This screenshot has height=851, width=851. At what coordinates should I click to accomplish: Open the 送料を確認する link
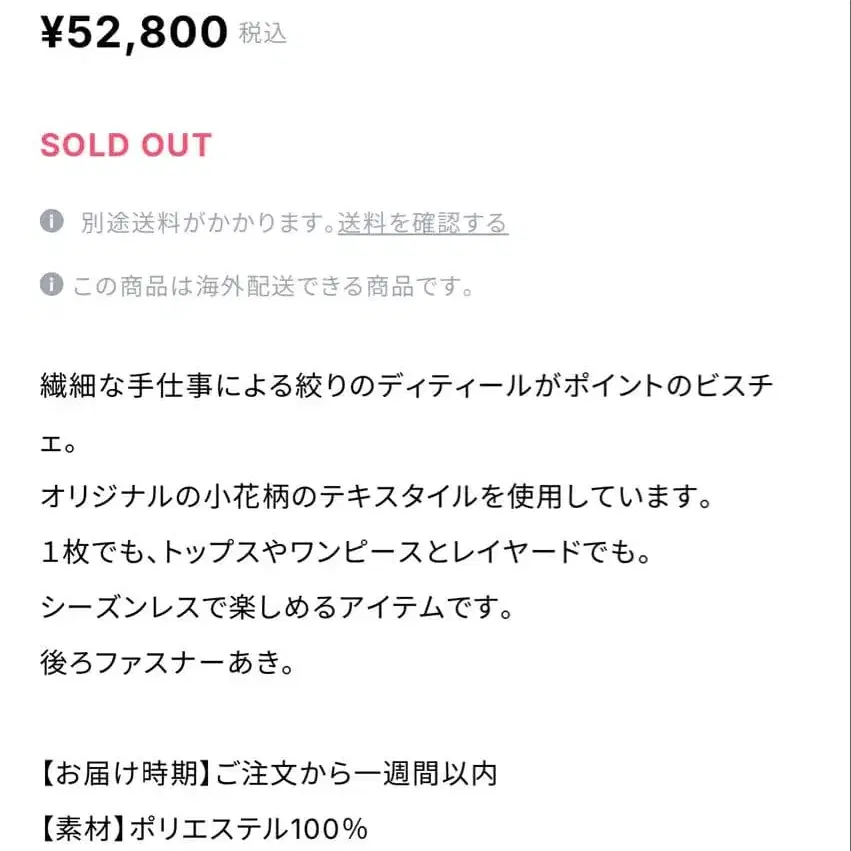423,223
